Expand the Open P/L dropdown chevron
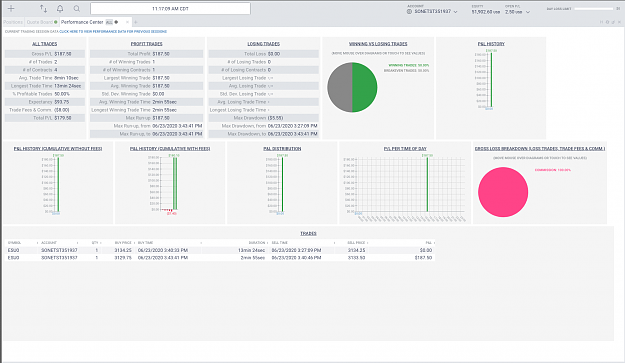The width and height of the screenshot is (625, 363). [x=528, y=12]
